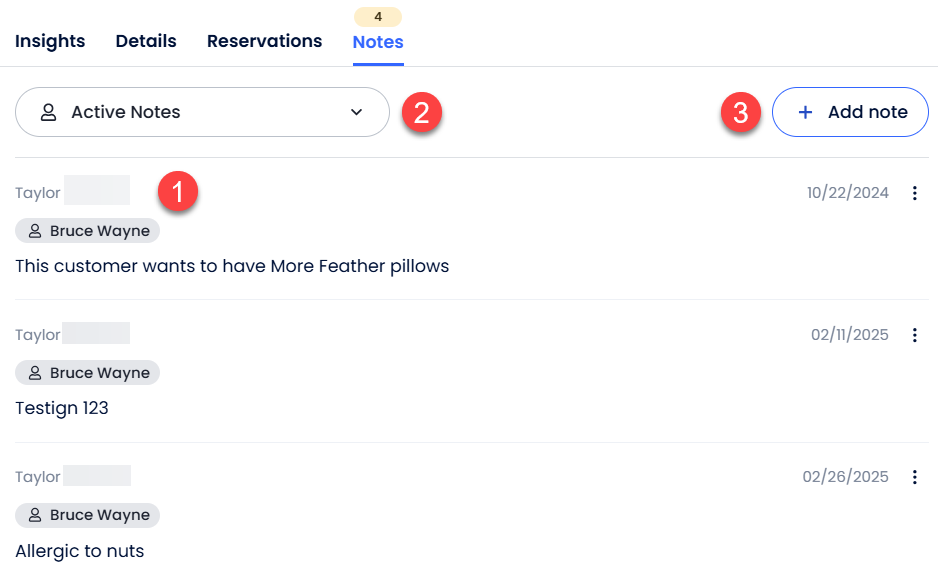Viewport: 938px width, 576px height.
Task: Click the red numbered marker 3
Action: [x=740, y=112]
